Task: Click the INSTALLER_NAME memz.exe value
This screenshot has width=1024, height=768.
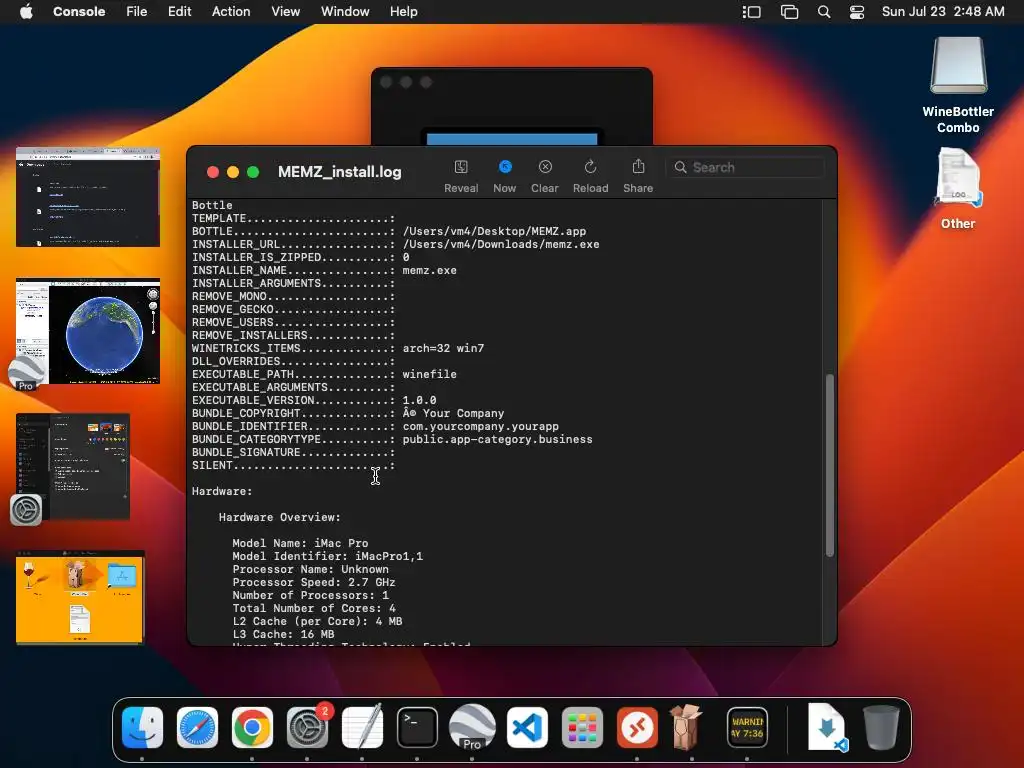Action: click(430, 270)
